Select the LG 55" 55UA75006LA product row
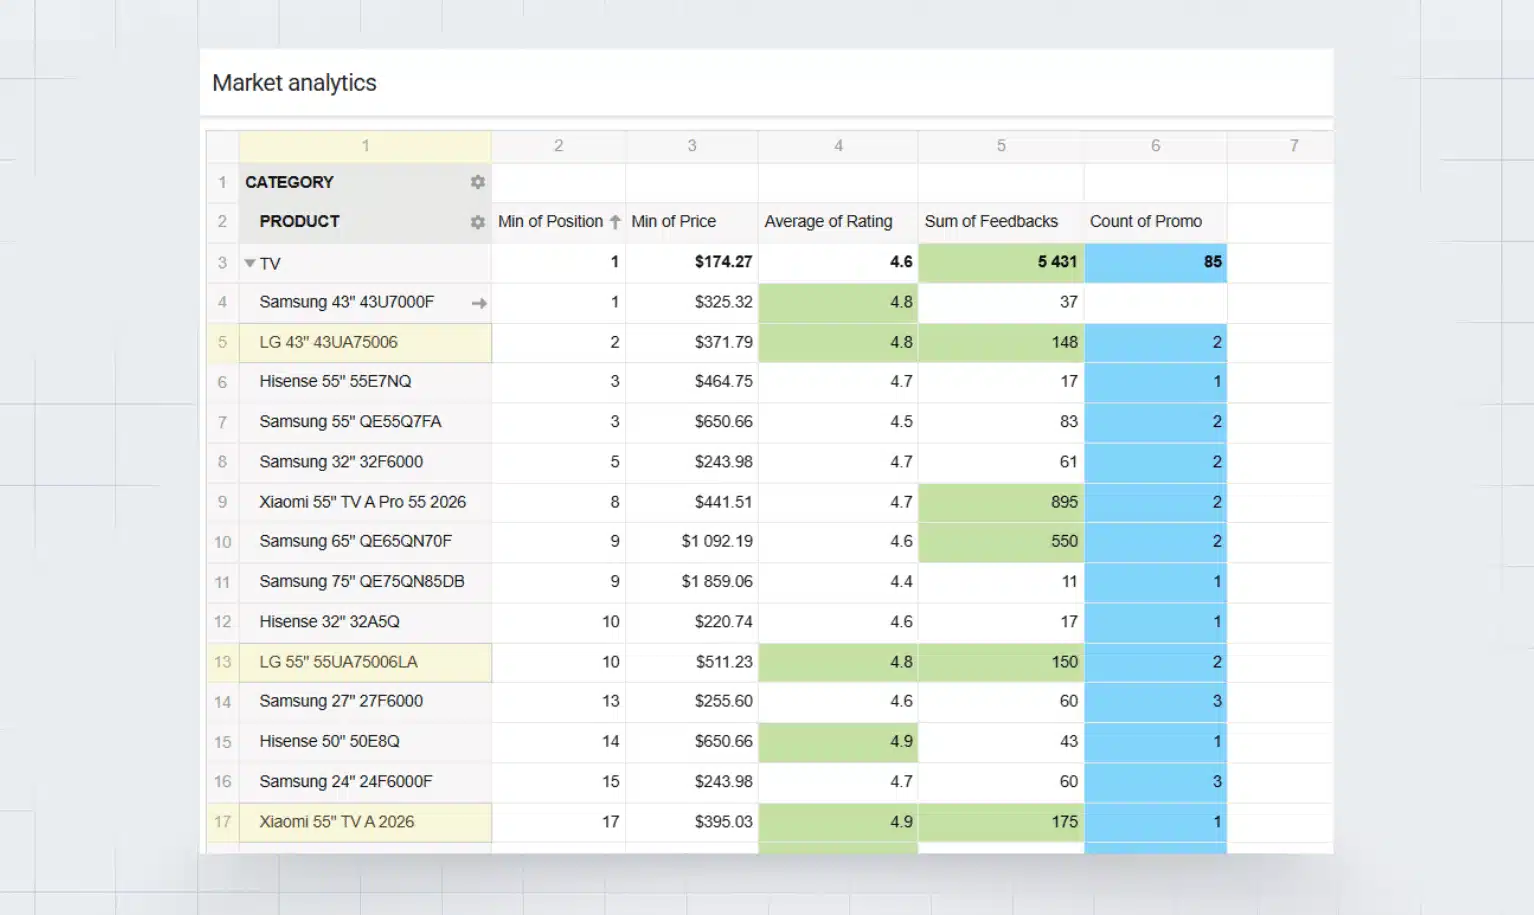Screen dimensions: 1534x915 coord(338,662)
